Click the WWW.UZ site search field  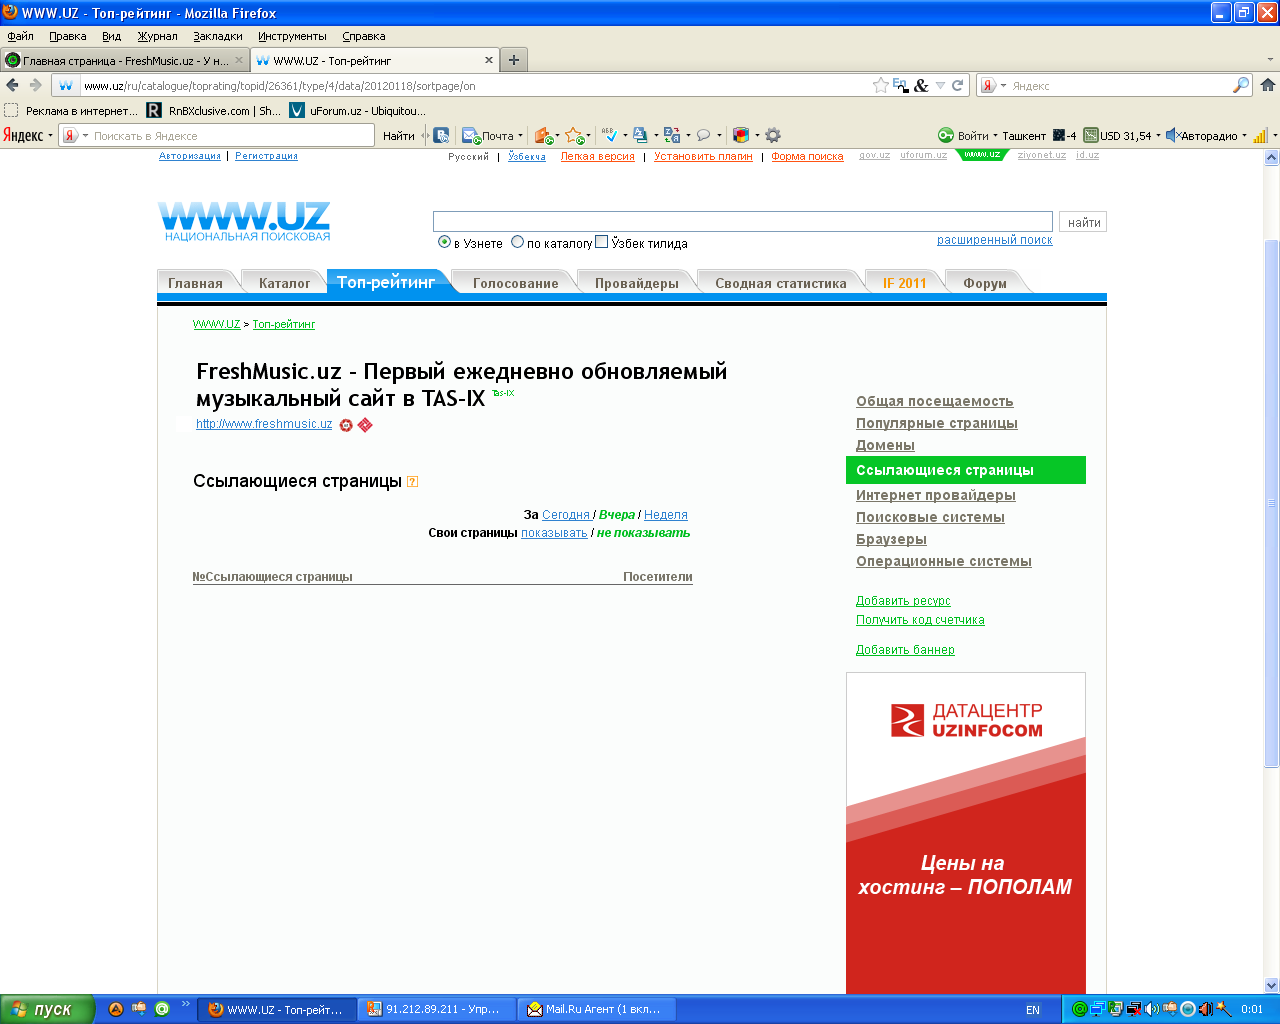(x=742, y=222)
